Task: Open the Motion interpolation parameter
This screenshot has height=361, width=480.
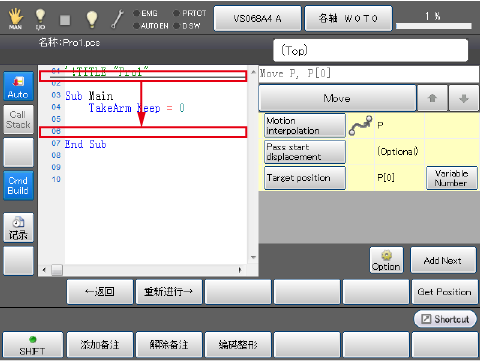Action: tap(305, 125)
